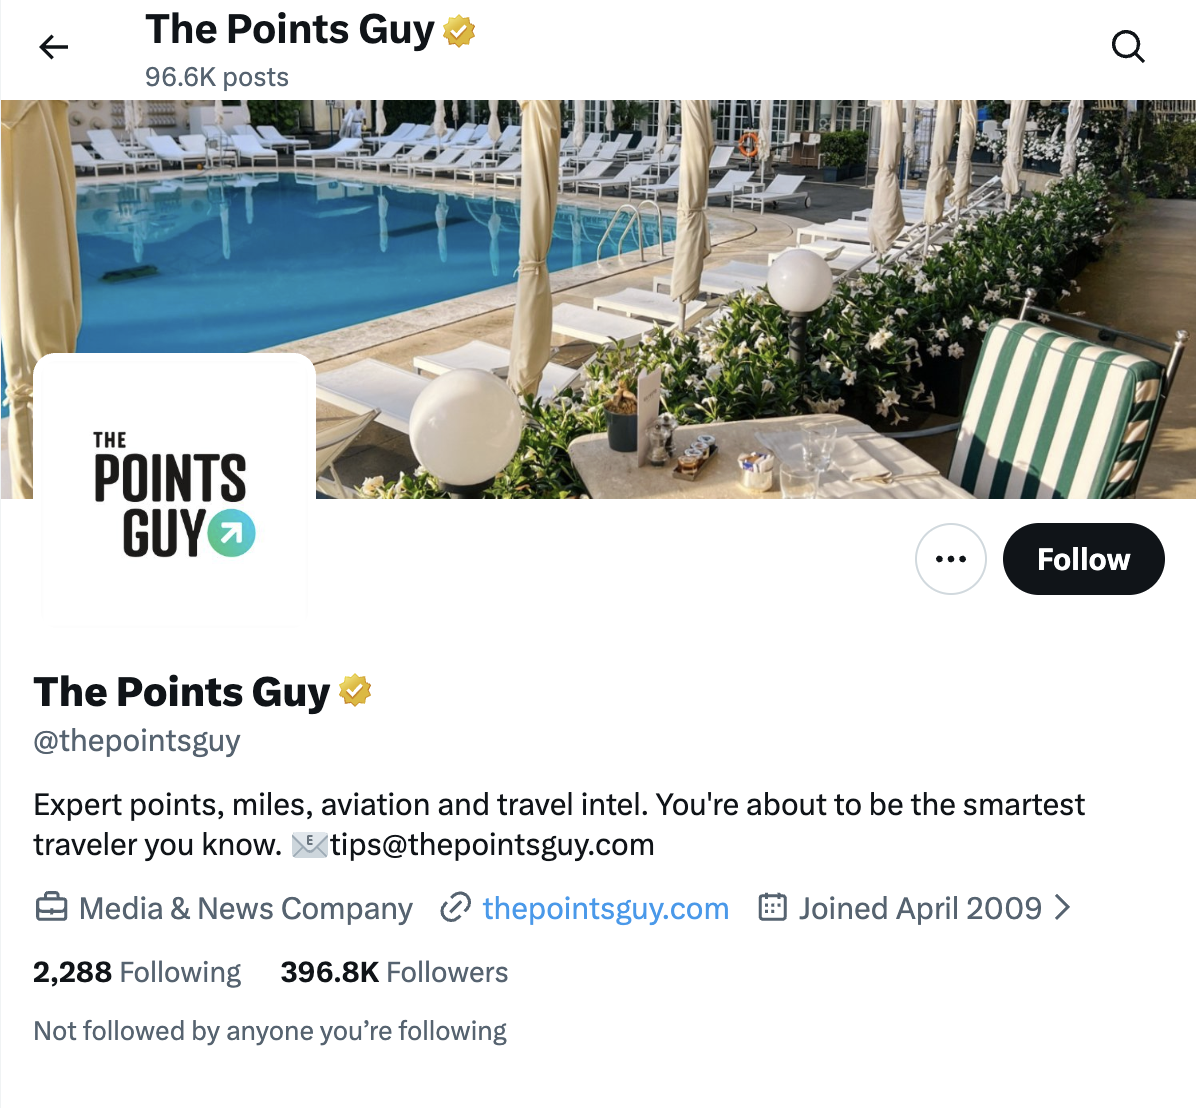Click the 96.6K posts label under header

[x=216, y=77]
